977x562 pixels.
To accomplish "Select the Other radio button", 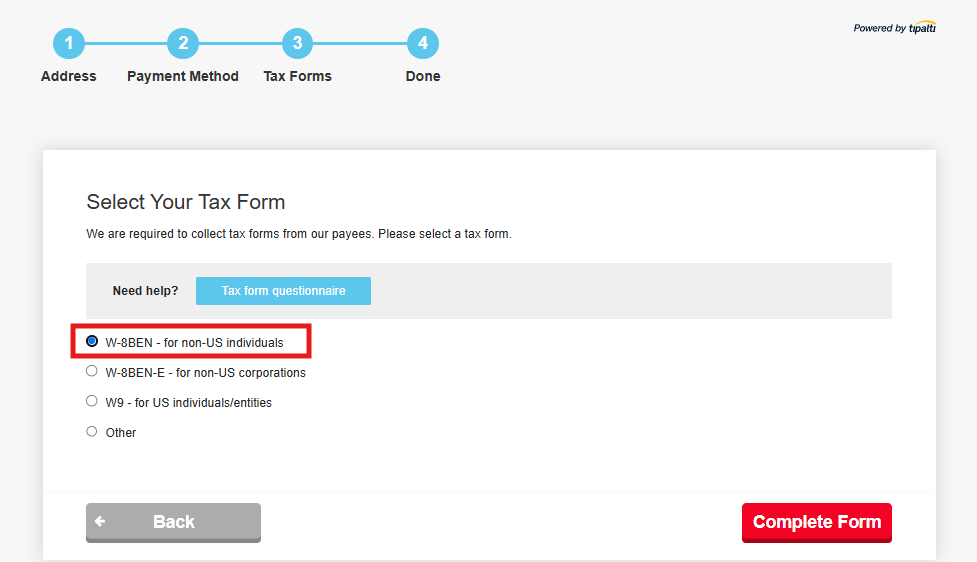I will [x=92, y=431].
